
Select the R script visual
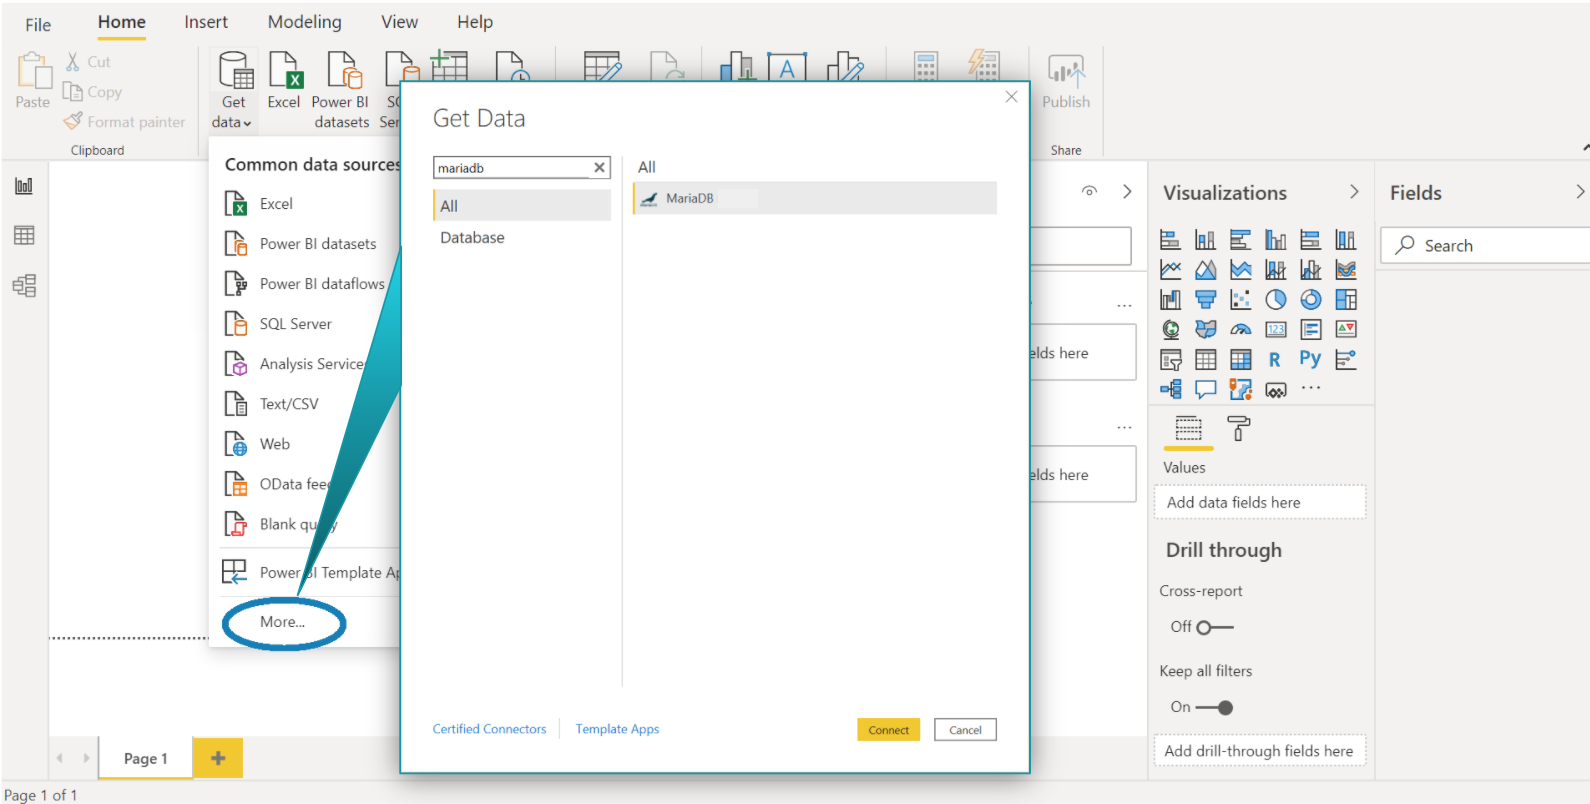click(1275, 360)
